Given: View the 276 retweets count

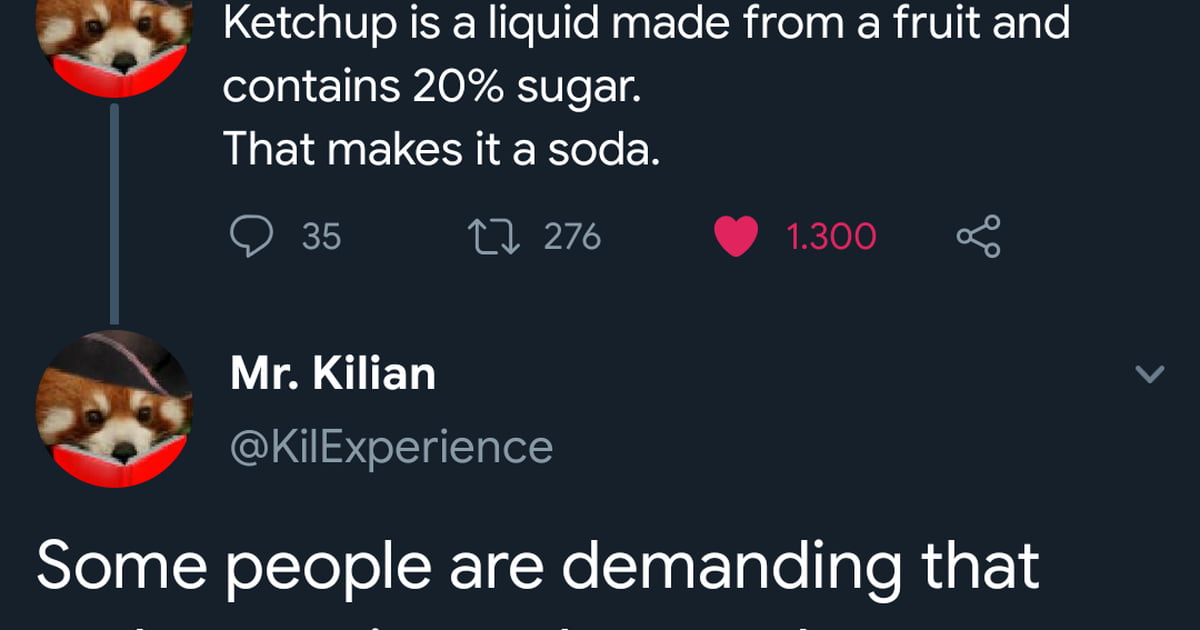Looking at the screenshot, I should (572, 236).
